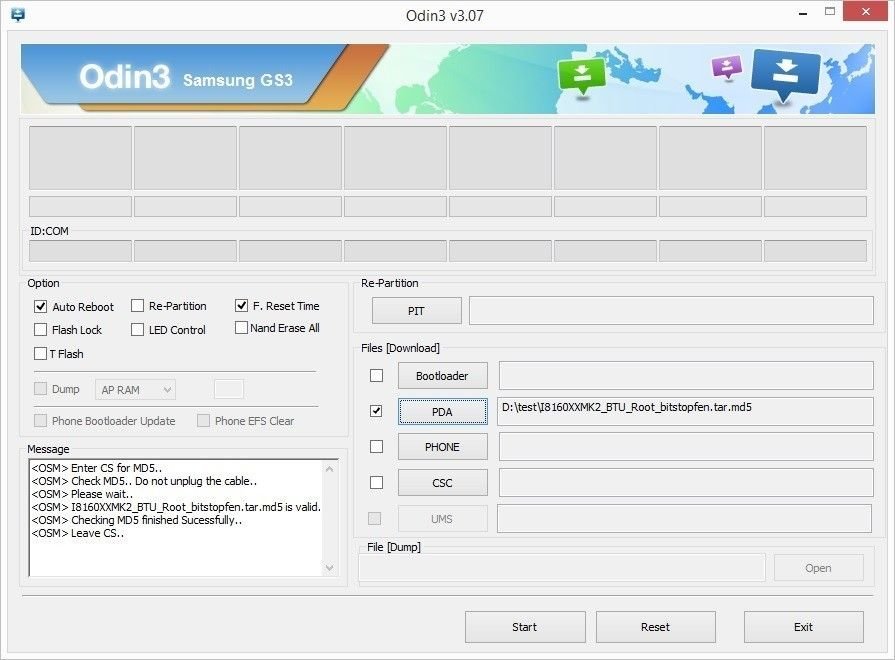Tick the checkbox beside Bootloader
Viewport: 895px width, 660px height.
click(376, 376)
